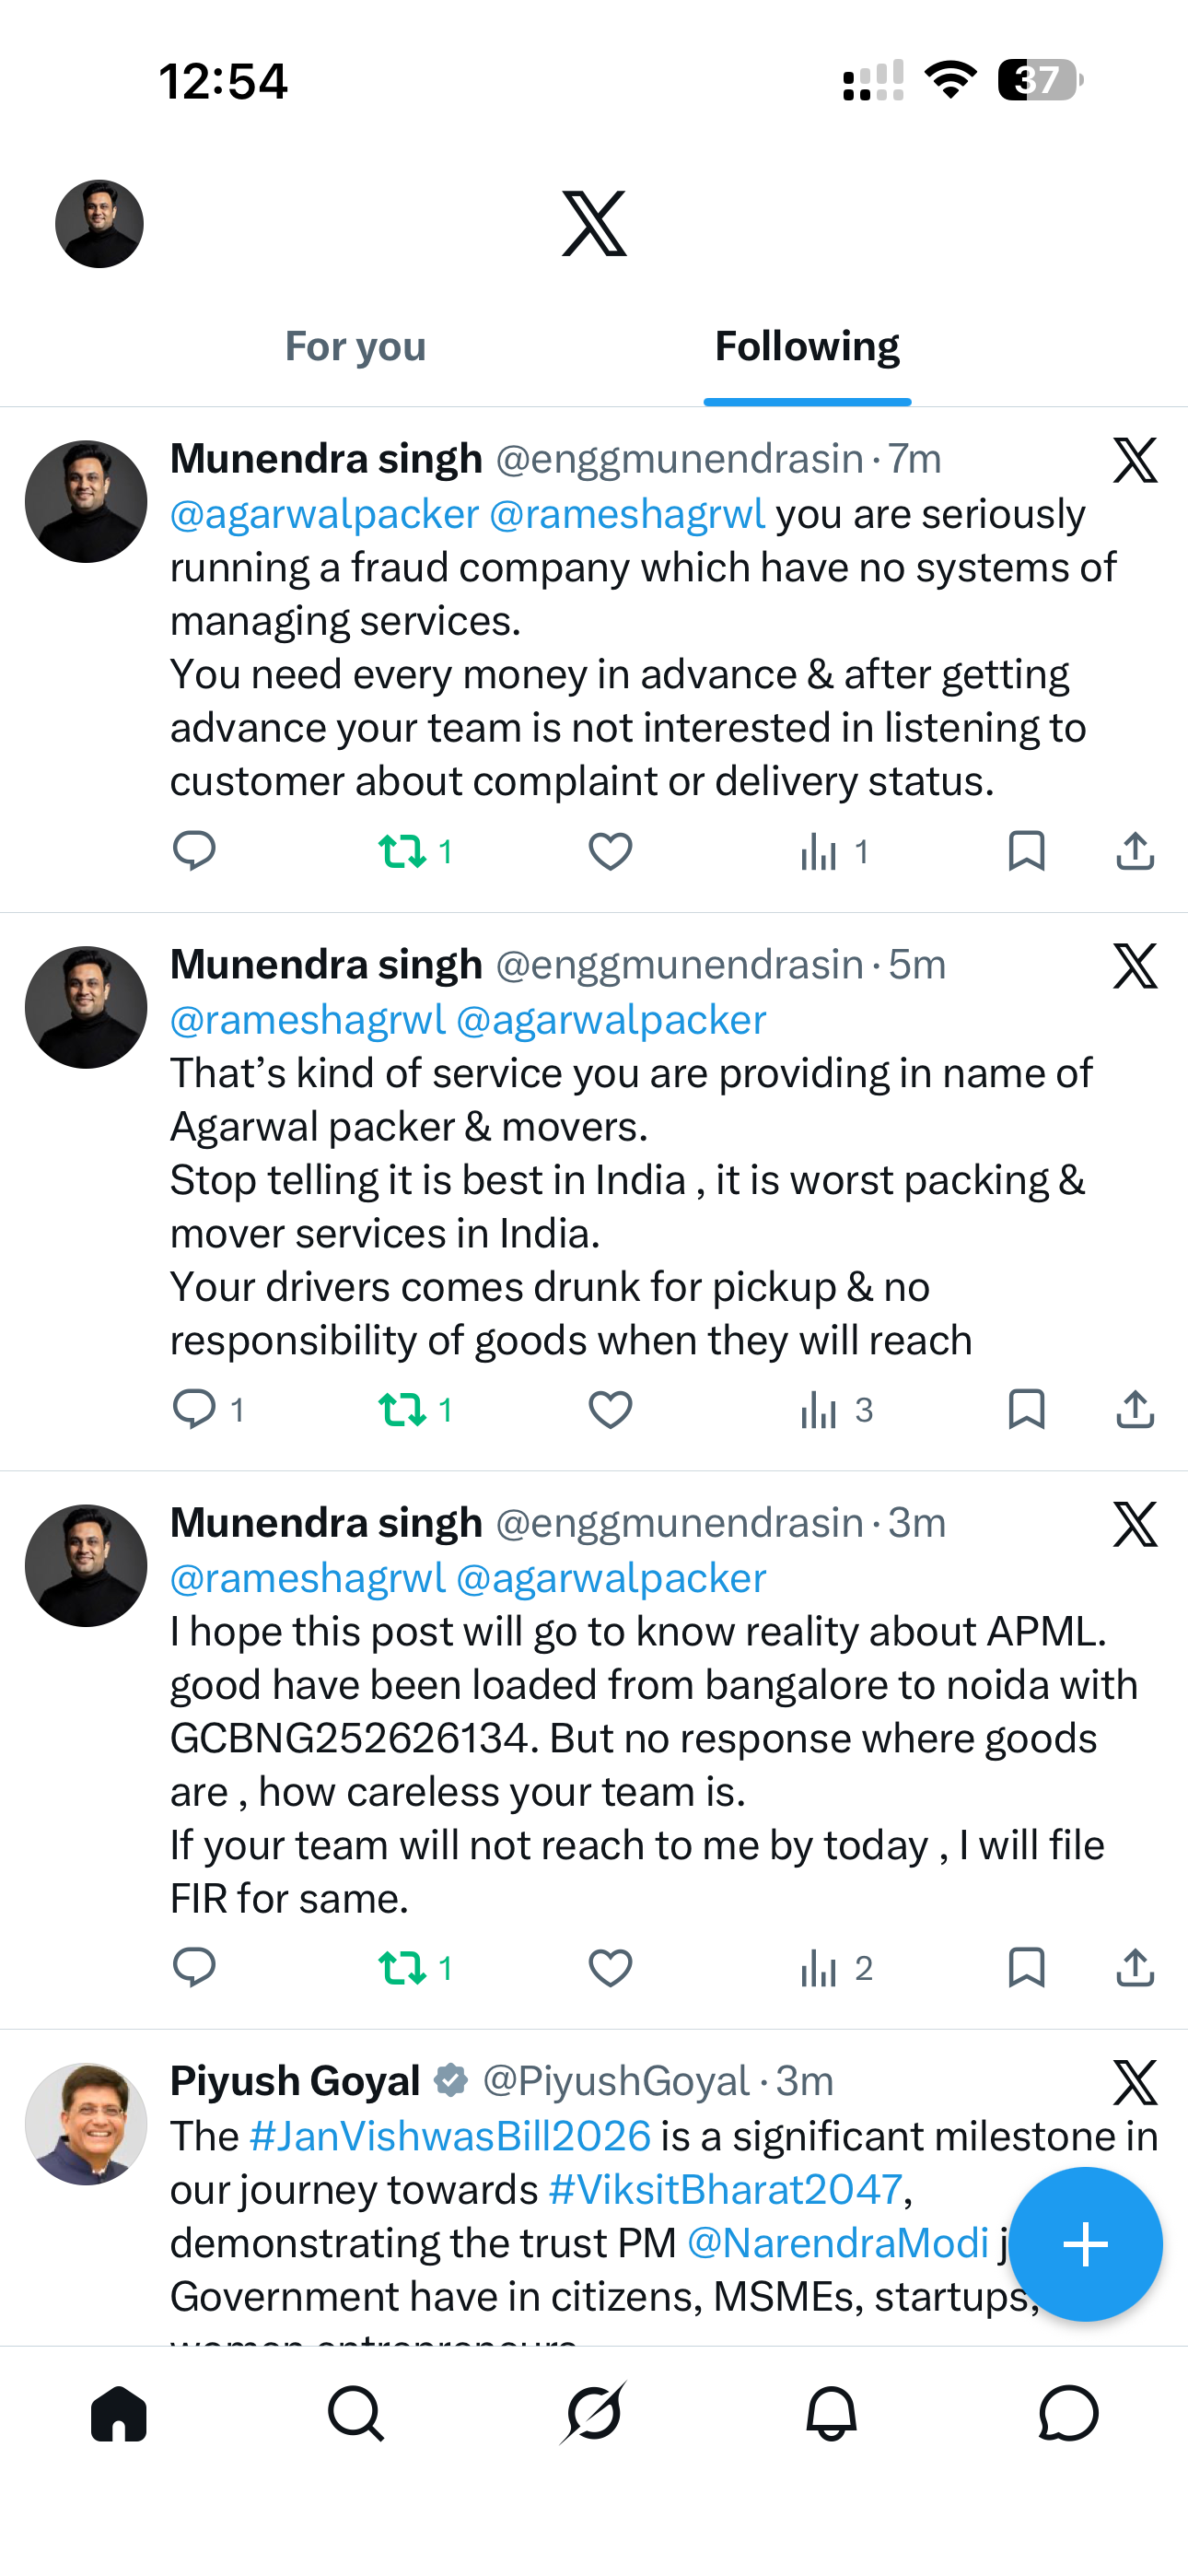1188x2576 pixels.
Task: Open X options on Piyush Goyal post
Action: 1135,2082
